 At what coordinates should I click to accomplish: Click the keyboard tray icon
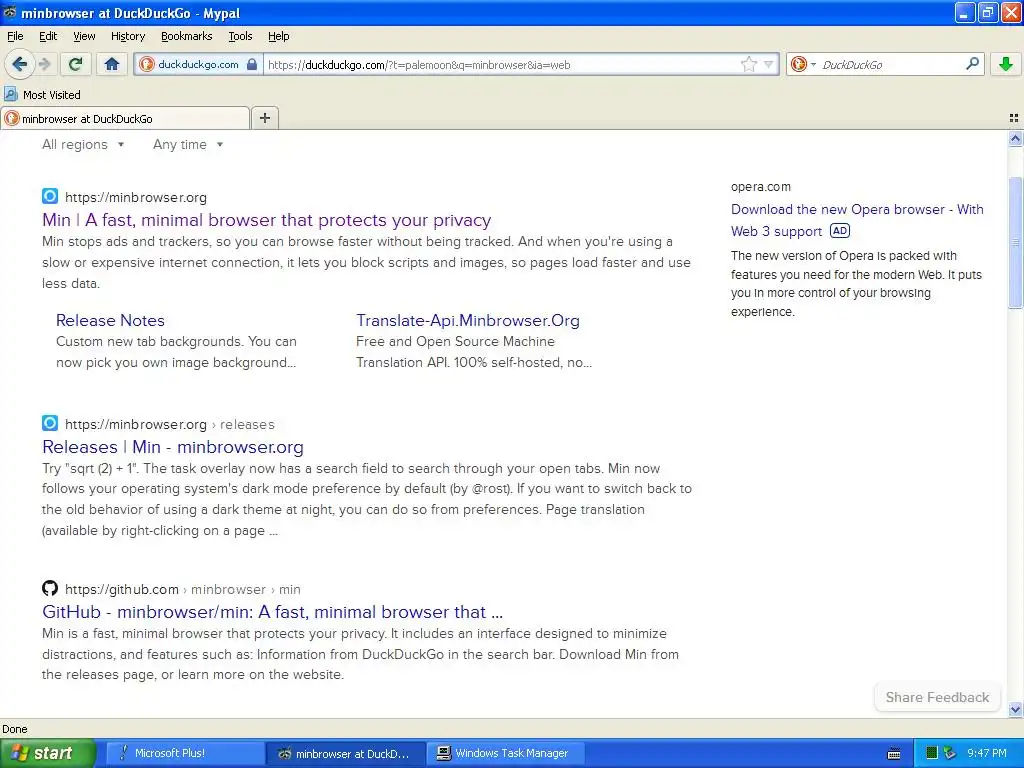(x=894, y=754)
